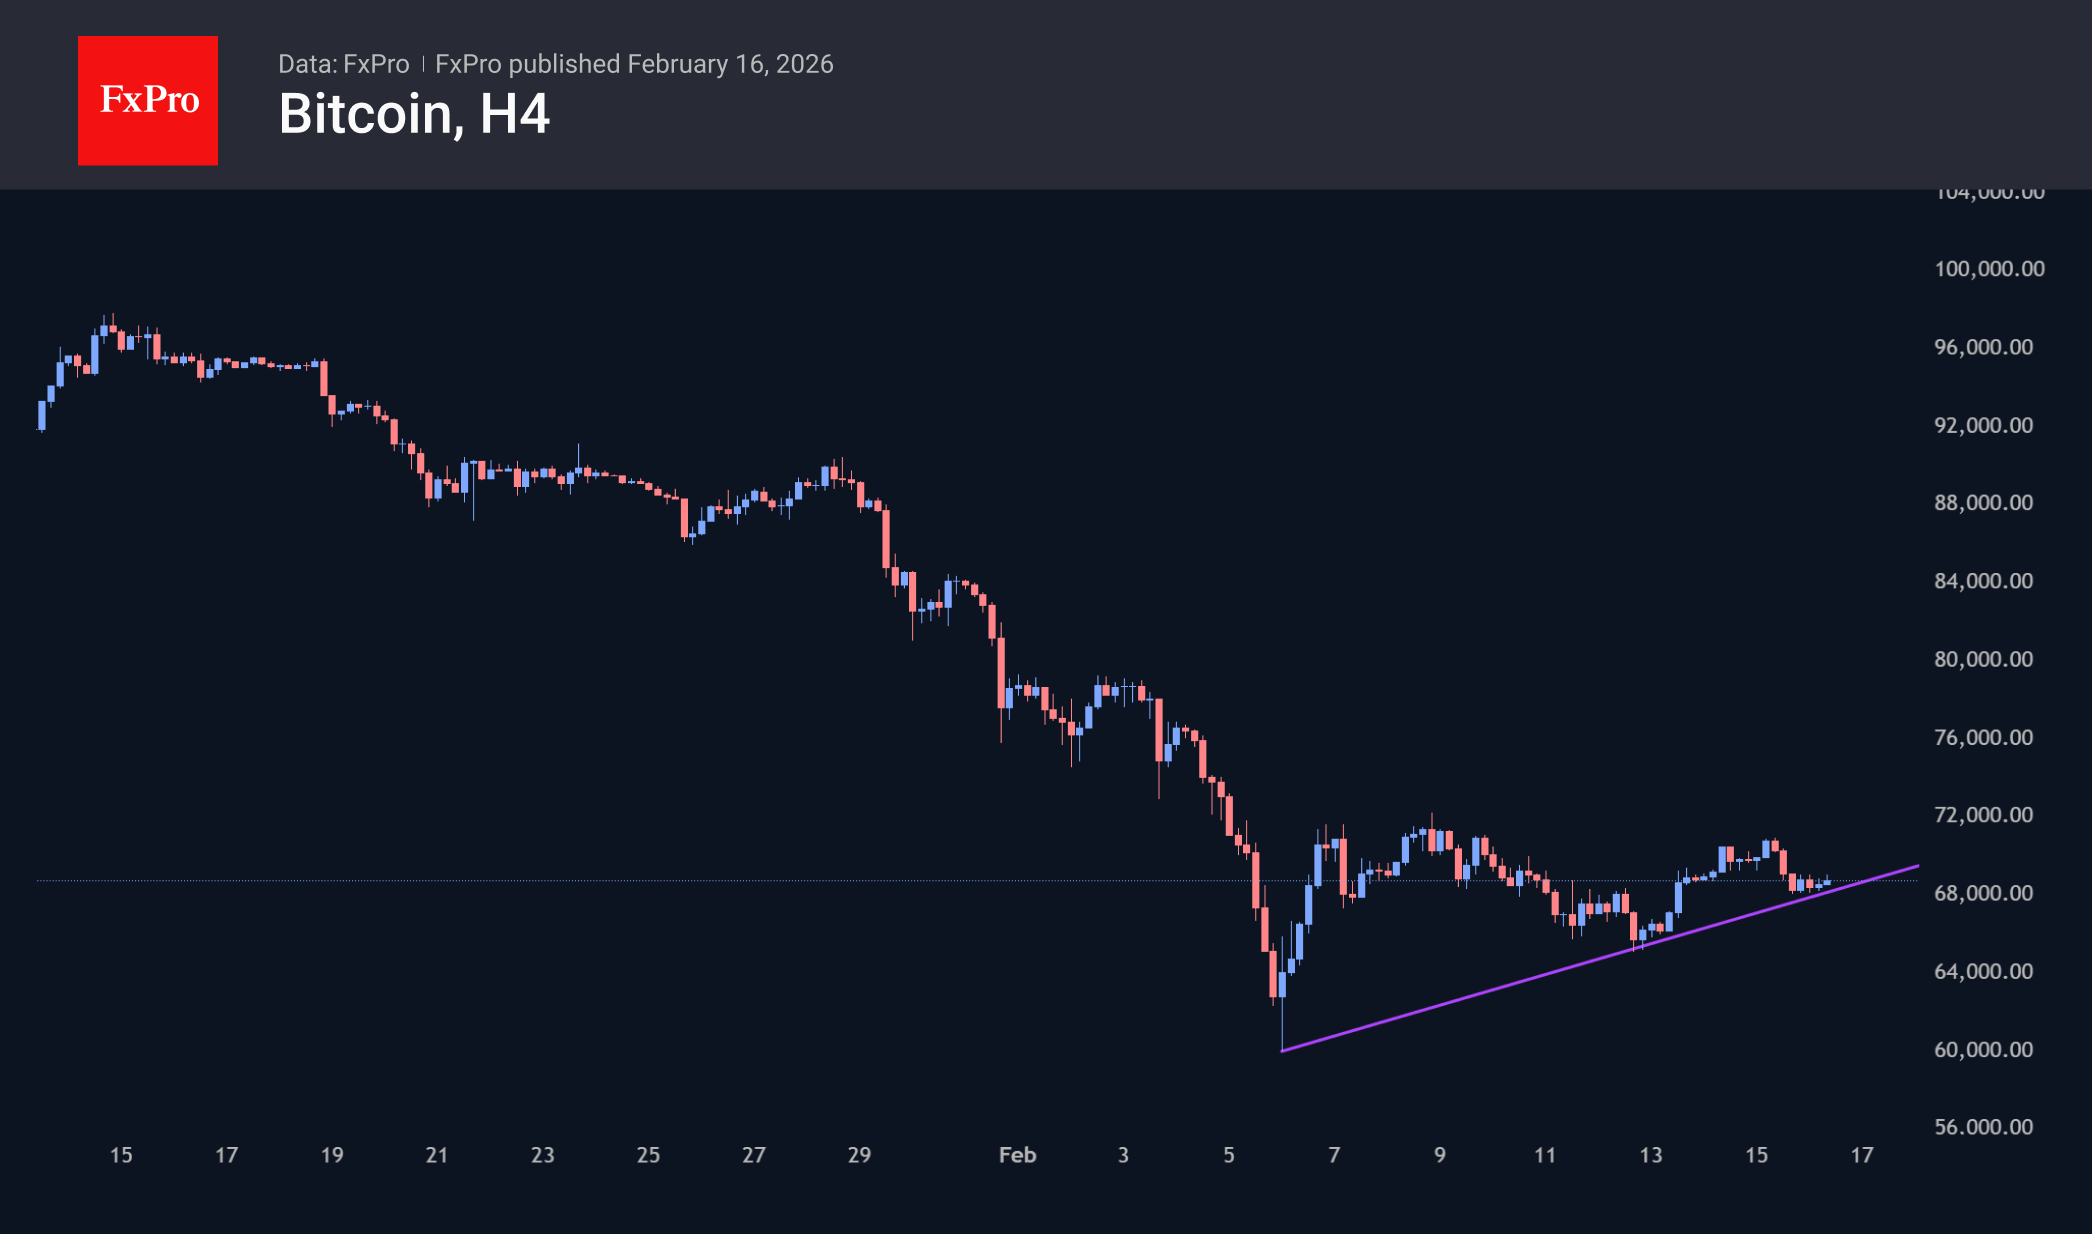
Task: Click the 88,000.00 price axis label
Action: (x=1983, y=503)
